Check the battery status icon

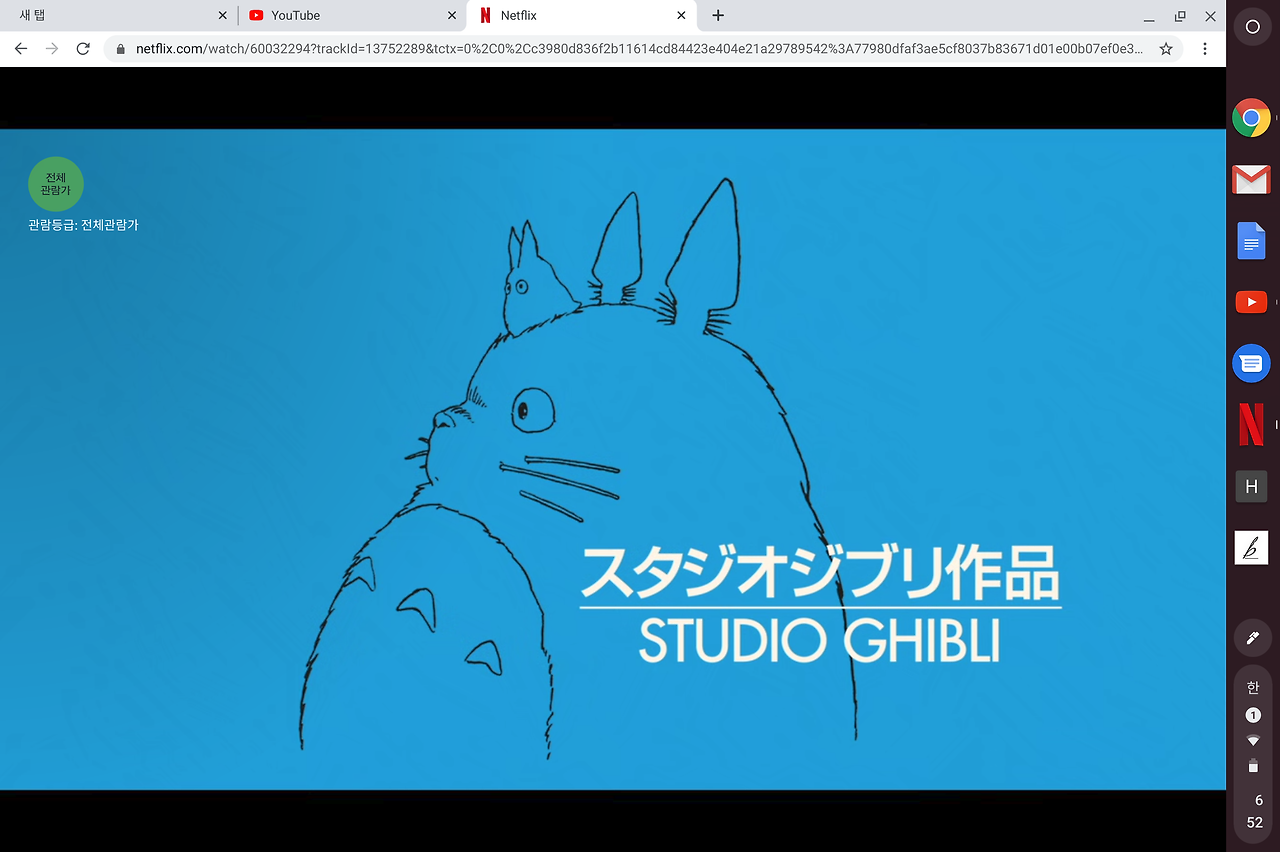pyautogui.click(x=1253, y=766)
